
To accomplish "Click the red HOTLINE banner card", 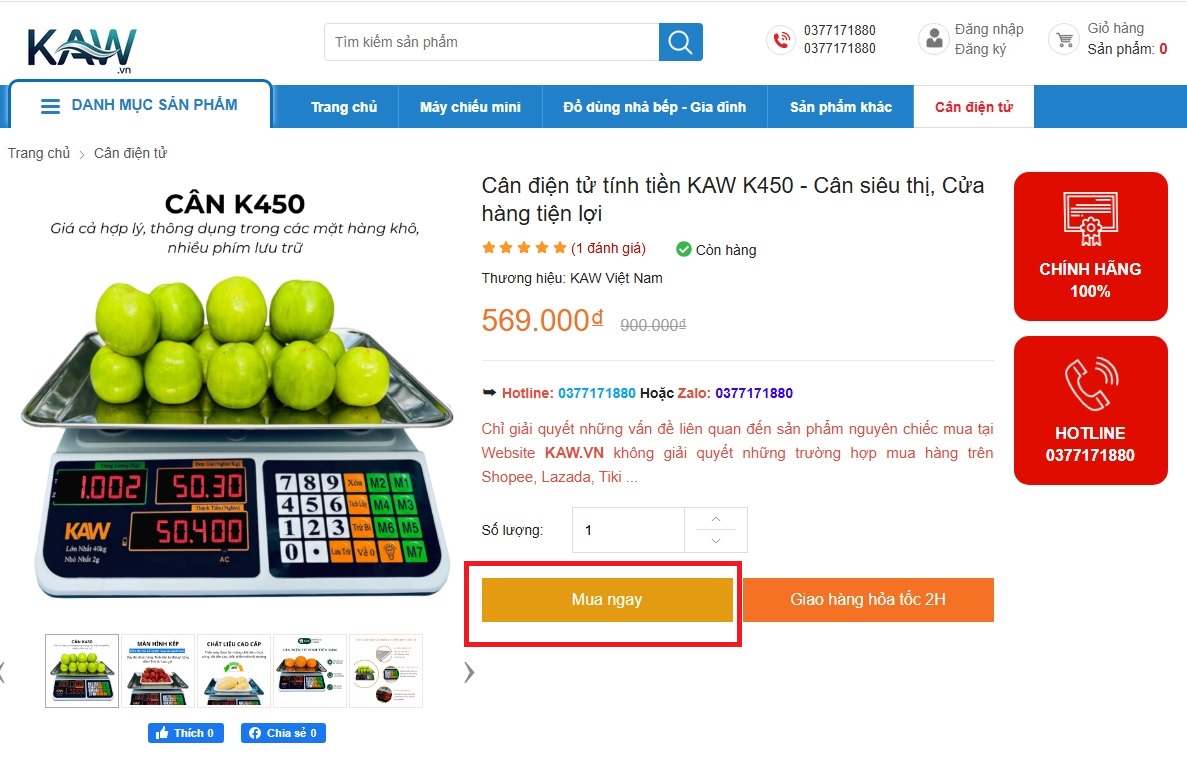I will click(1090, 410).
